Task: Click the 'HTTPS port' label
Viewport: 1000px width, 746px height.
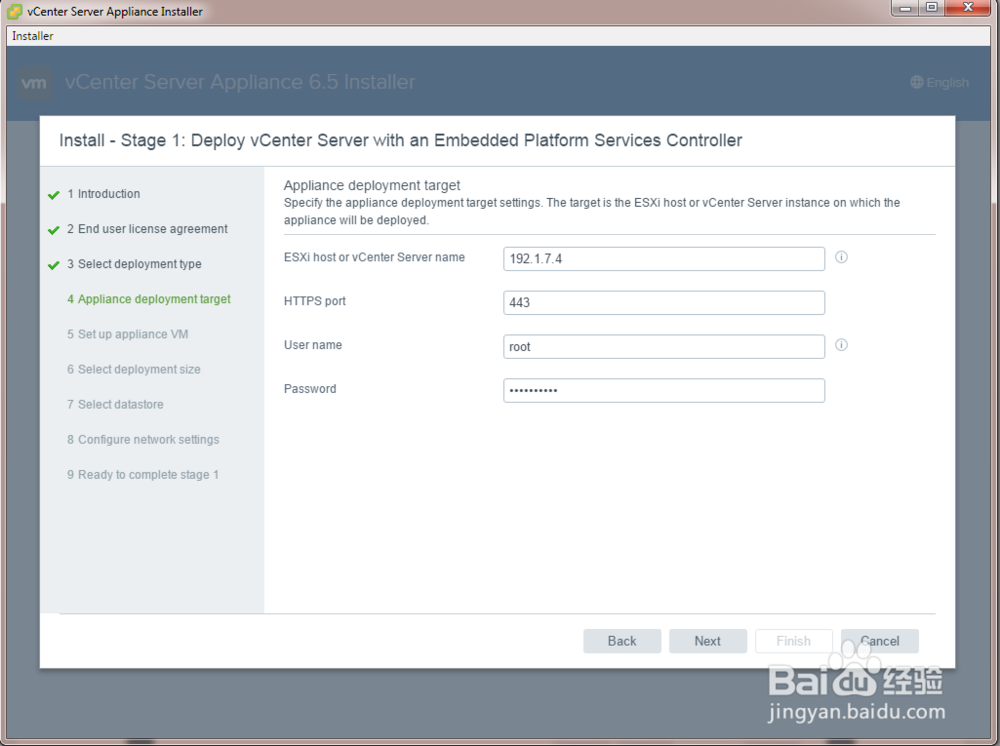Action: [x=314, y=301]
